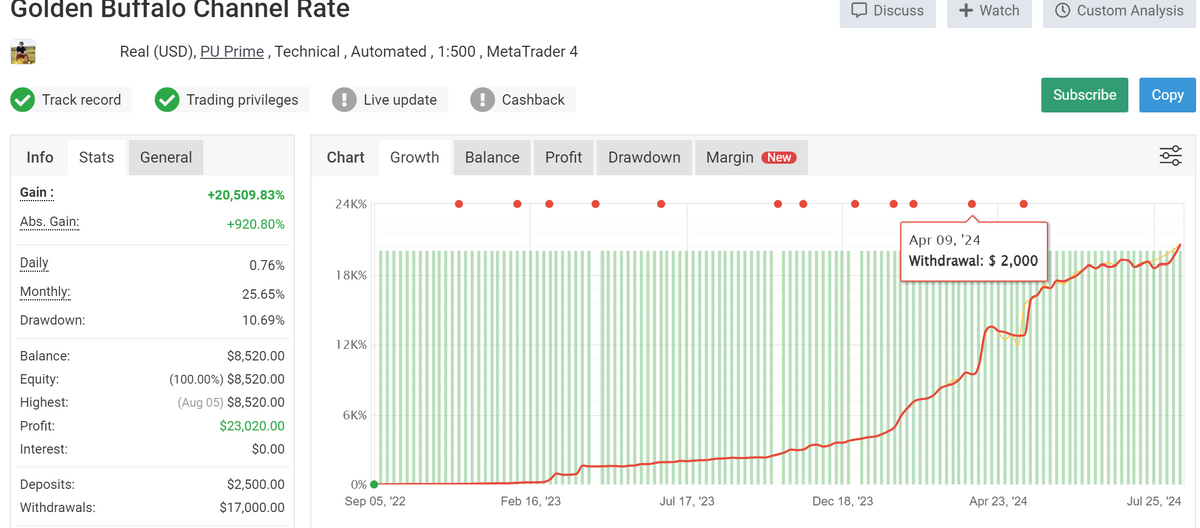Viewport: 1200px width, 528px height.
Task: Select the Drawdown chart tab
Action: [x=644, y=157]
